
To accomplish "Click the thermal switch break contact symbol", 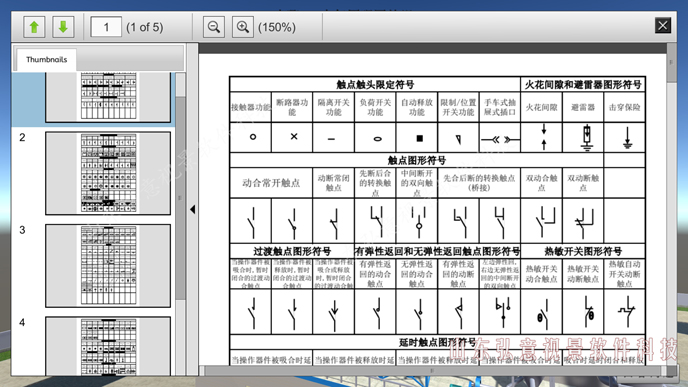I will click(588, 312).
